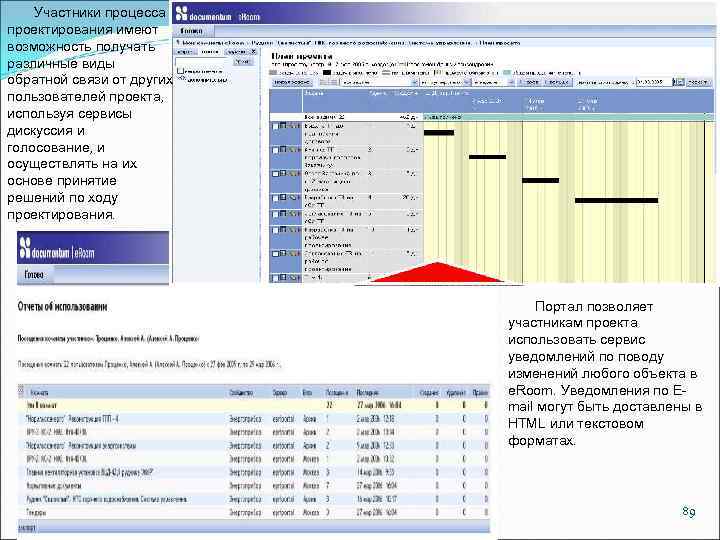The width and height of the screenshot is (720, 540).
Task: Click the breadcrumb path above the project plan
Action: click(350, 43)
